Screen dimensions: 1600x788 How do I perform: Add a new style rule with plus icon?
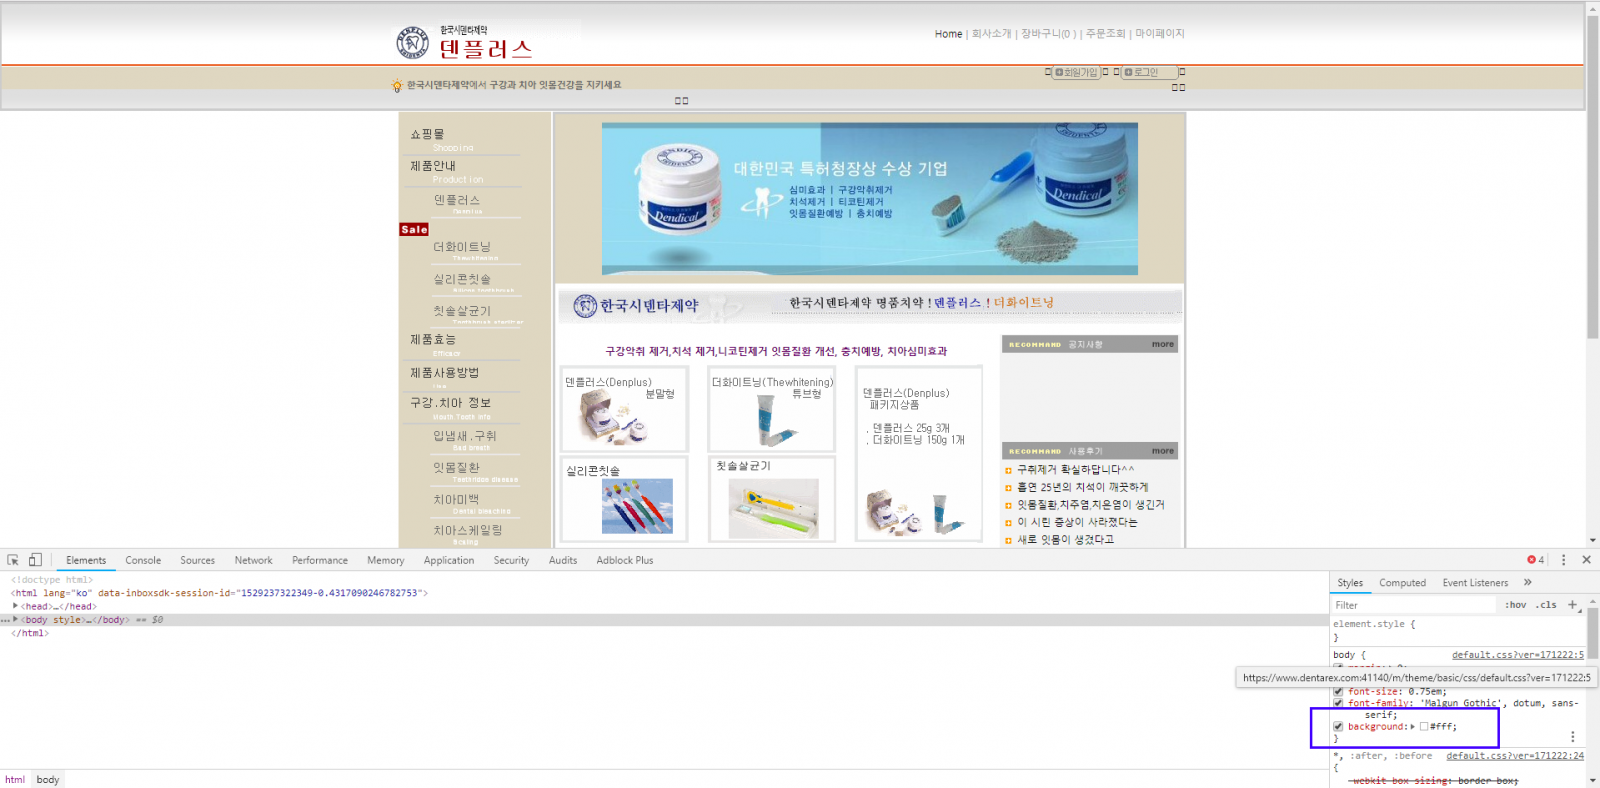click(1572, 604)
